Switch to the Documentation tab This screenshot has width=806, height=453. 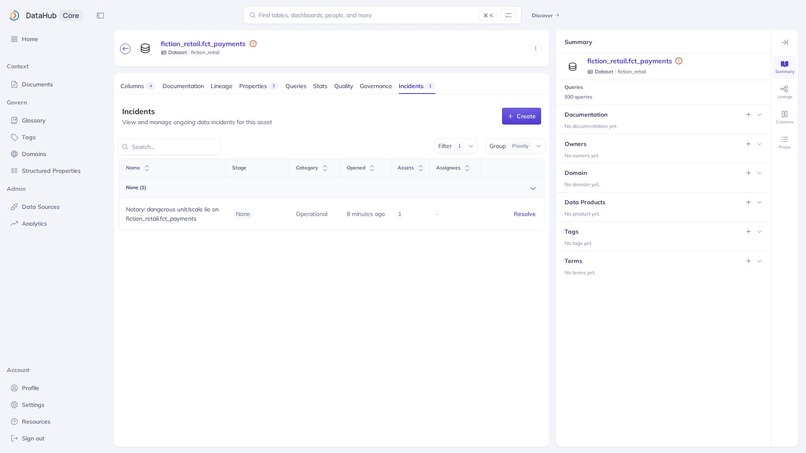point(183,86)
